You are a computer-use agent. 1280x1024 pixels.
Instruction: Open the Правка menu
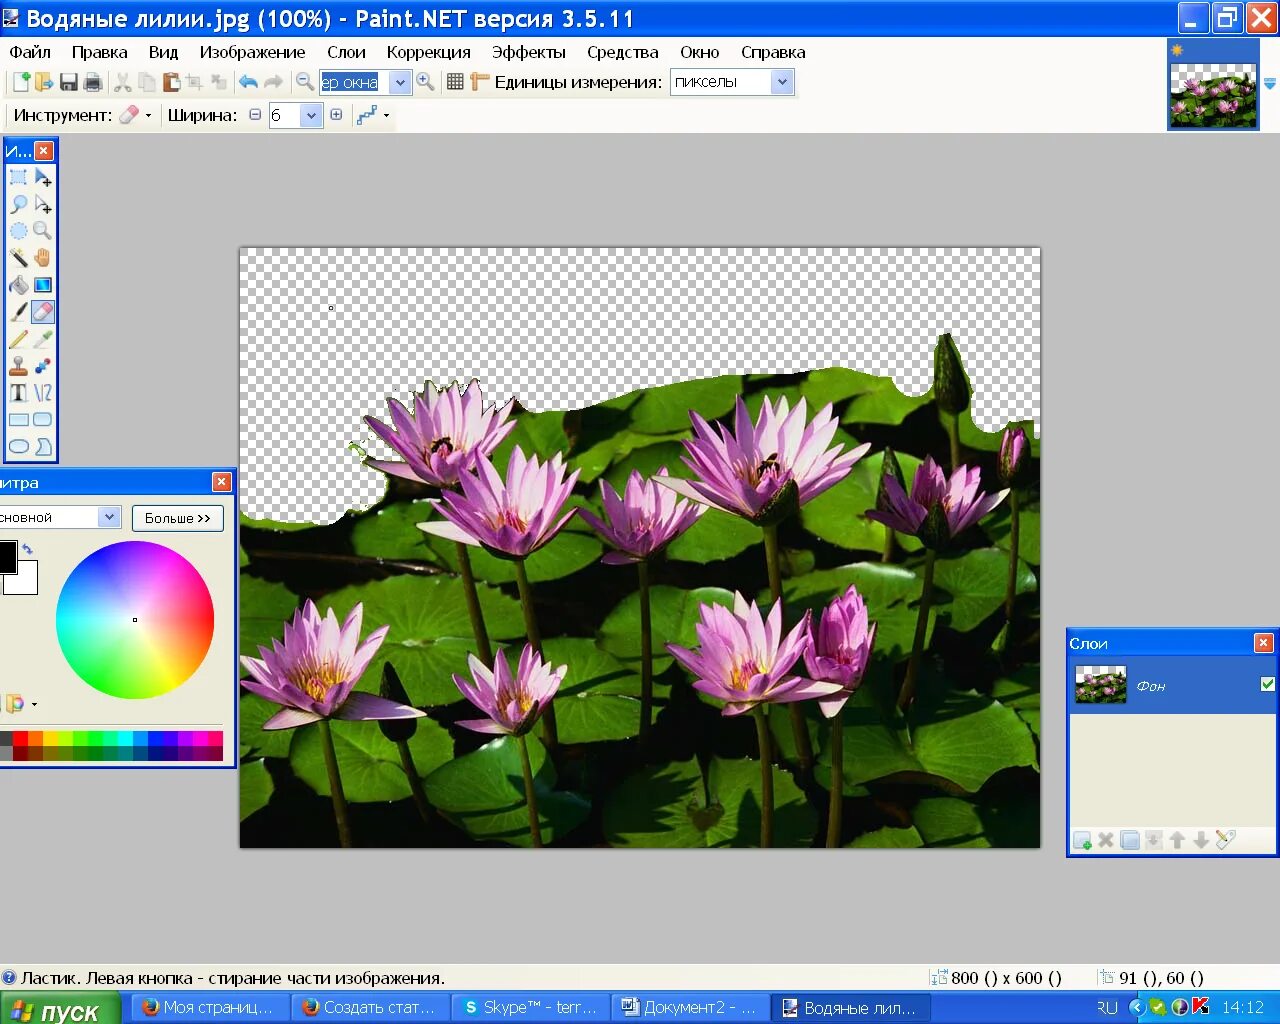click(99, 52)
